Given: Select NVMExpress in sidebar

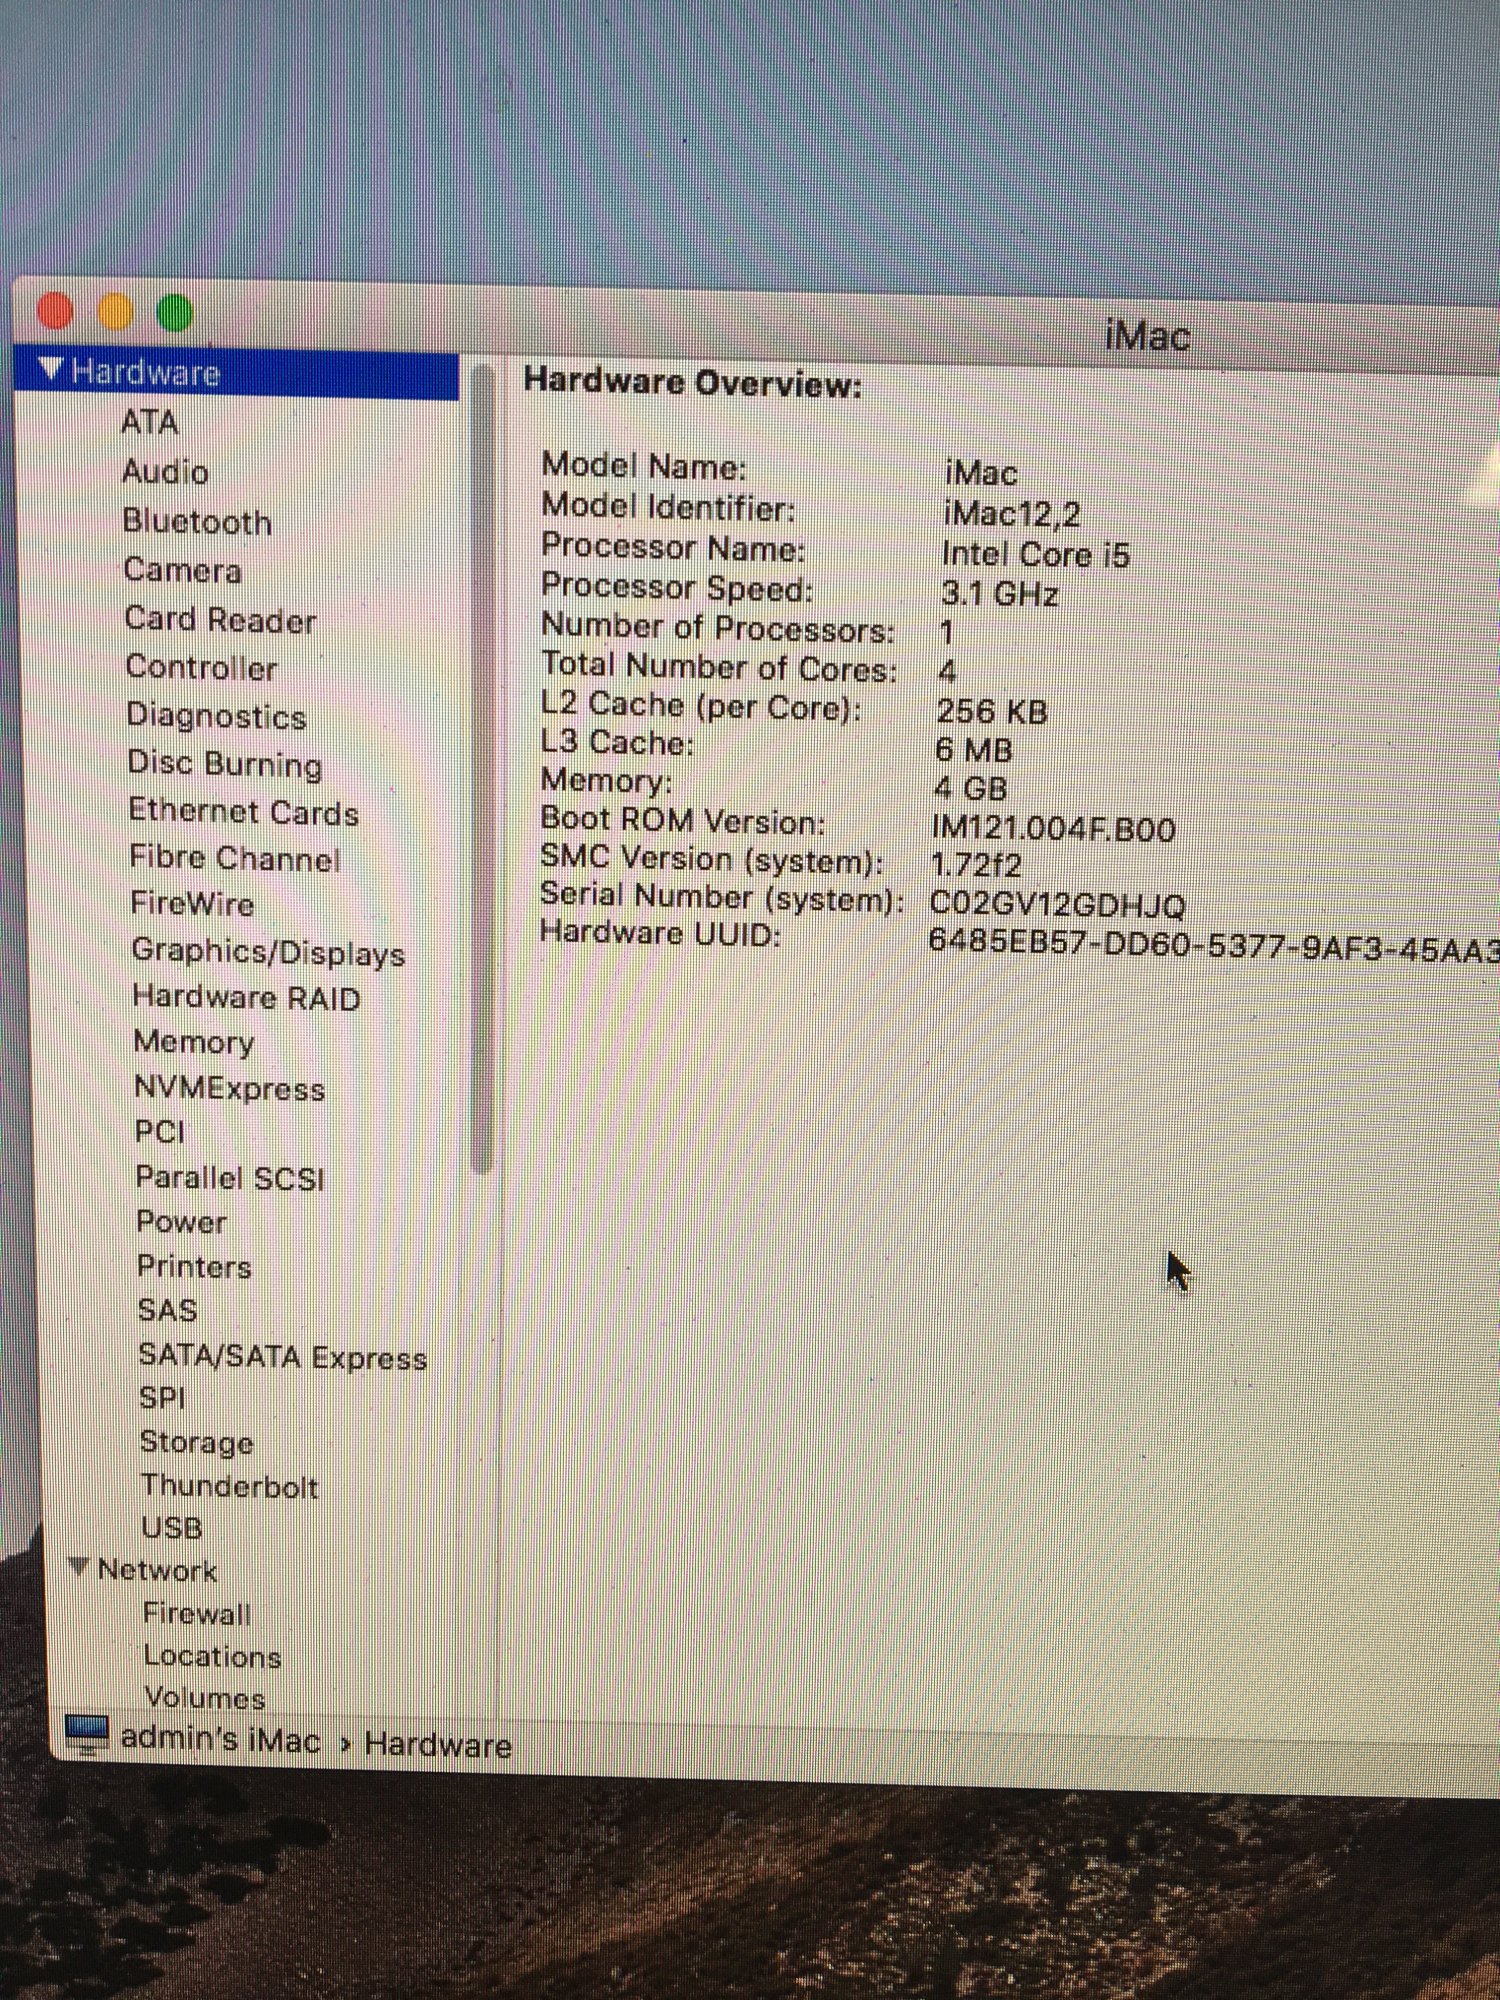Looking at the screenshot, I should click(230, 1088).
